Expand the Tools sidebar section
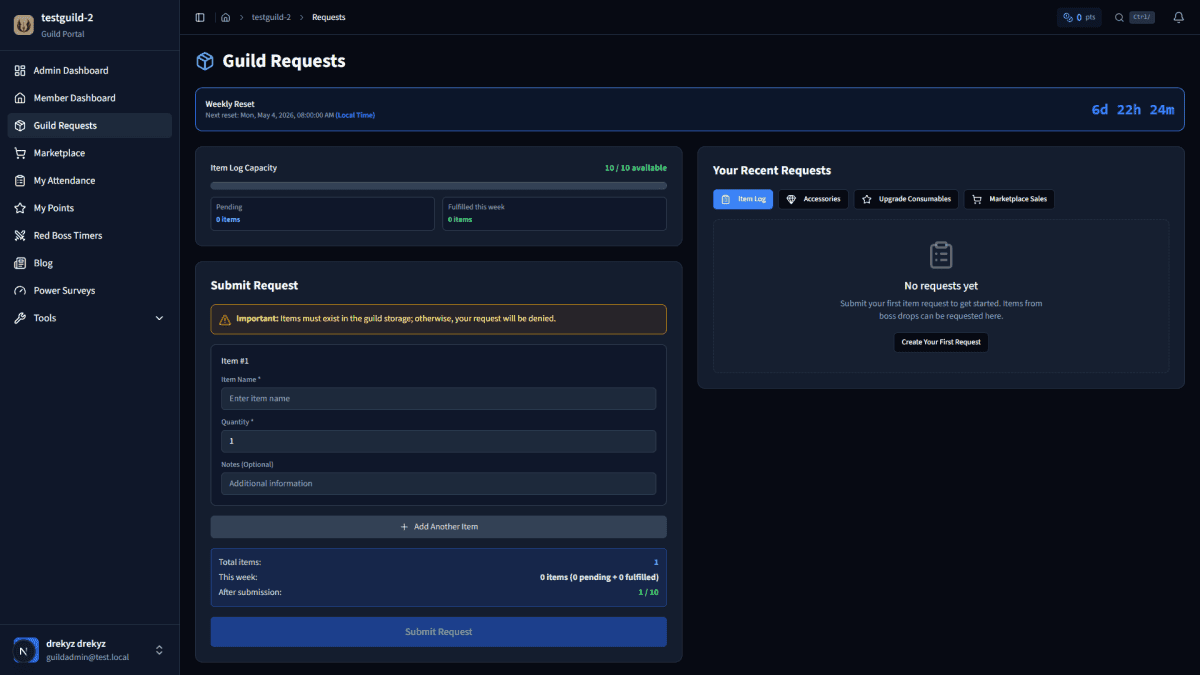Screen dimensions: 1200x675 (158, 317)
